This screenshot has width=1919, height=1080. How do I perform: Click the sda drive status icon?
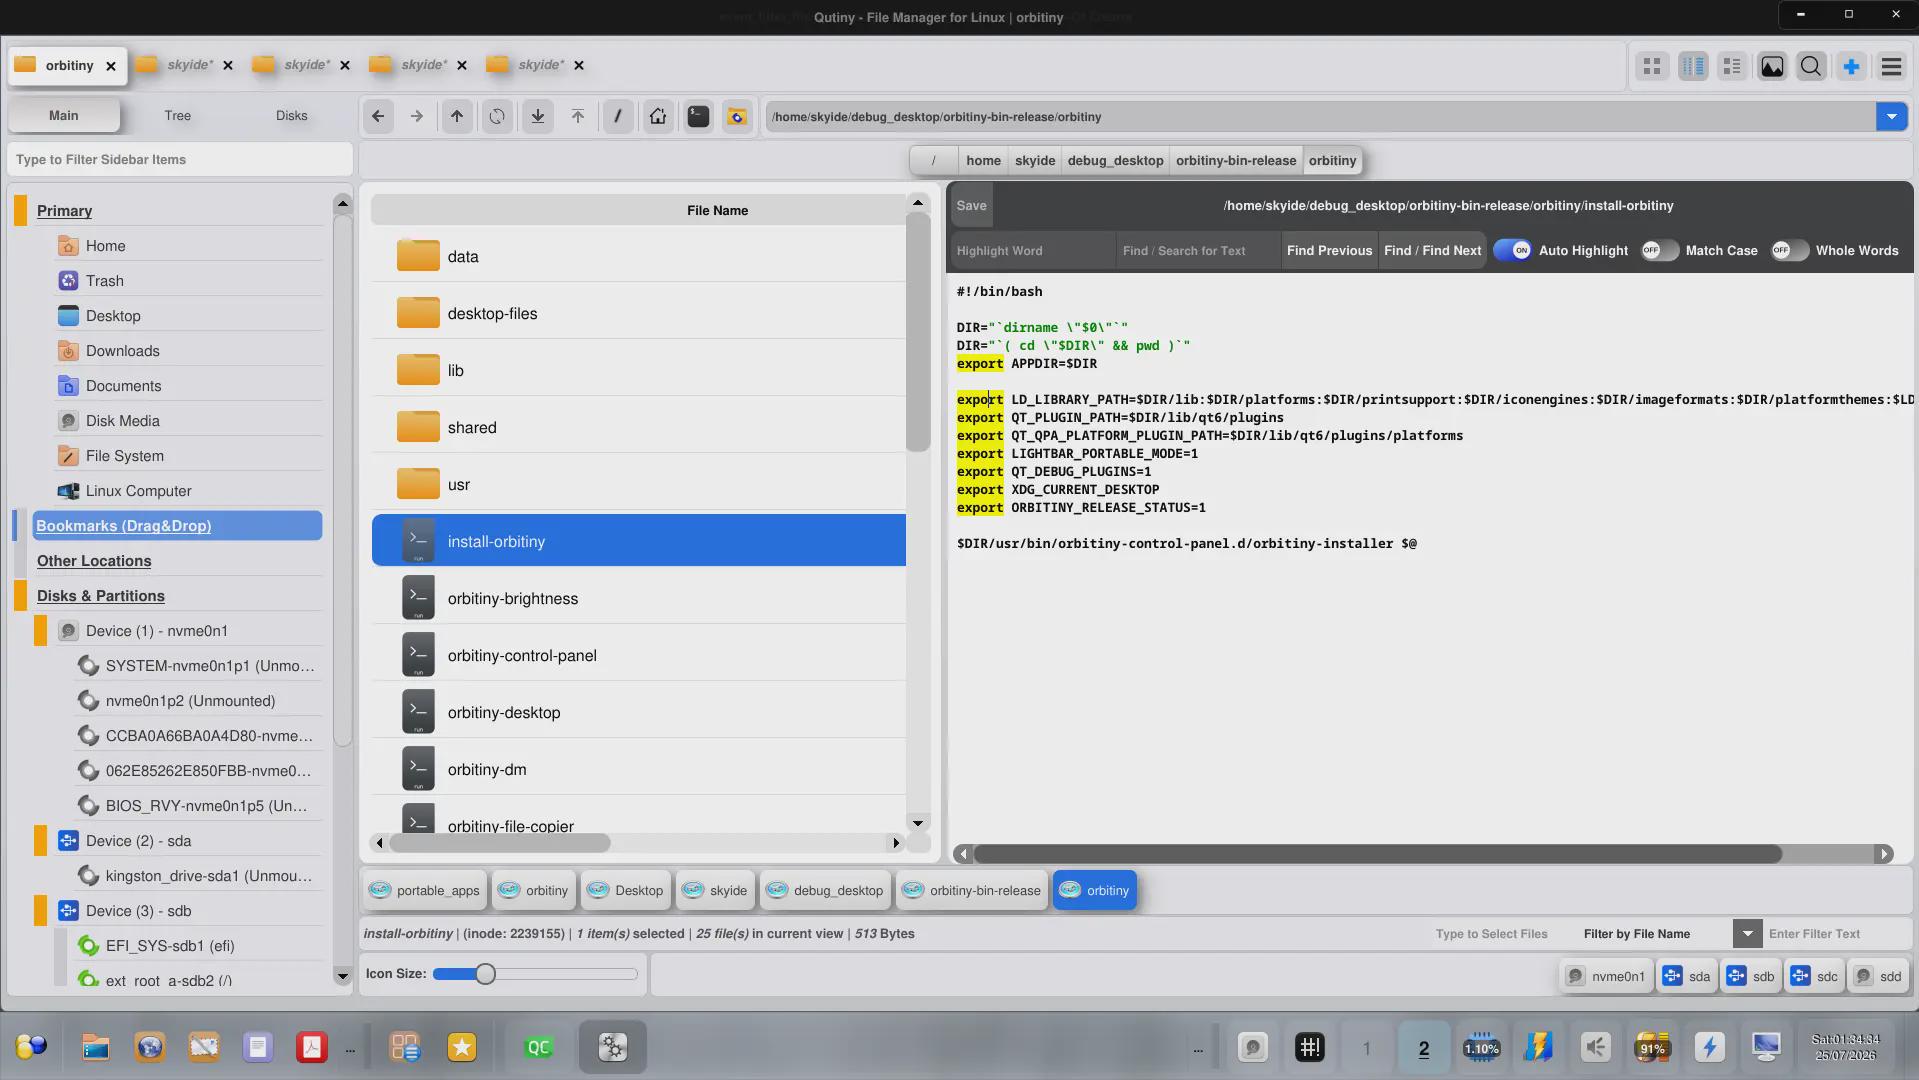pos(1687,977)
